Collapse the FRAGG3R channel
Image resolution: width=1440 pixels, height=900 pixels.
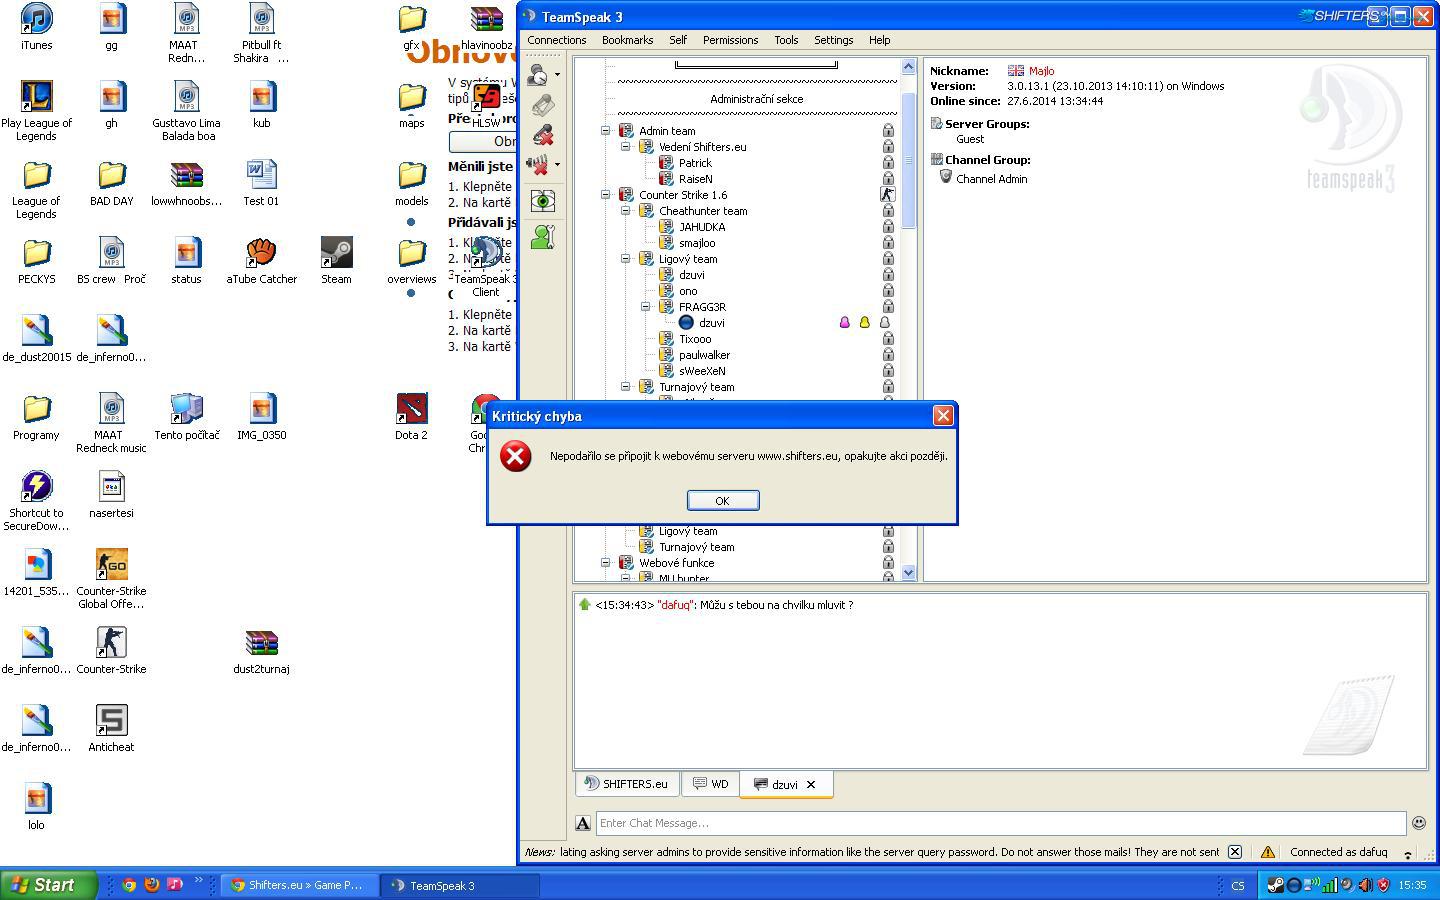click(x=646, y=307)
